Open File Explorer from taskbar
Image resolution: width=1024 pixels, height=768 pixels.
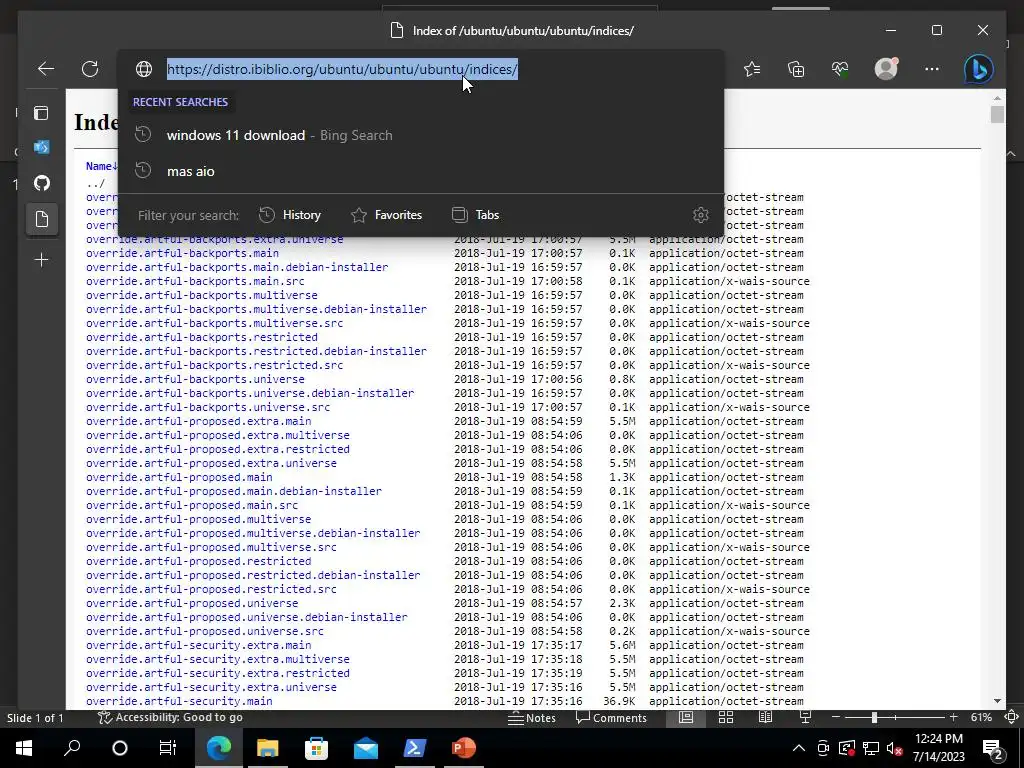pyautogui.click(x=268, y=748)
